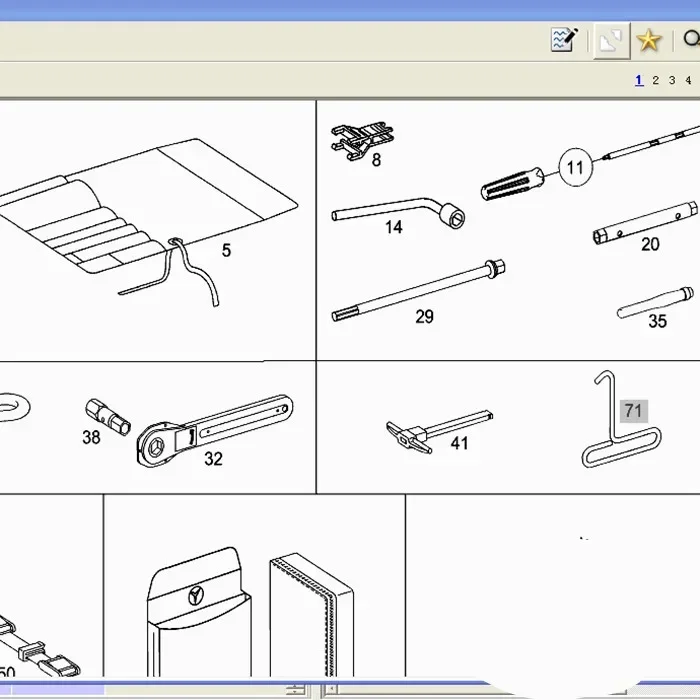The width and height of the screenshot is (700, 700).
Task: Select part number 32 ratchet wrench
Action: [x=213, y=458]
